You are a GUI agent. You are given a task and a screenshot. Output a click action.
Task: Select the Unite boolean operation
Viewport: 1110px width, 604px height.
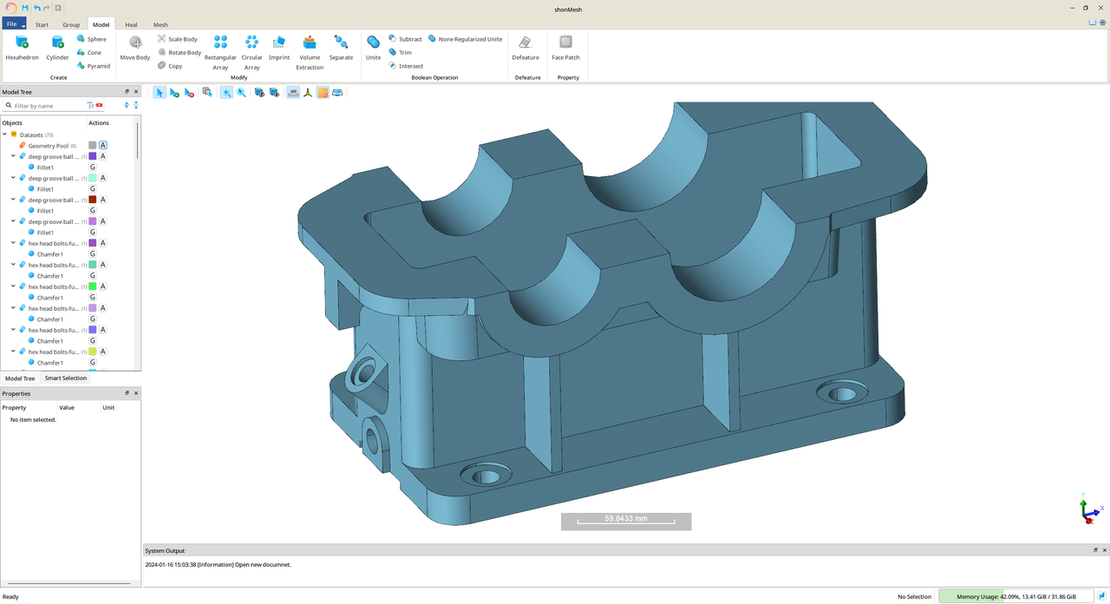coord(373,42)
